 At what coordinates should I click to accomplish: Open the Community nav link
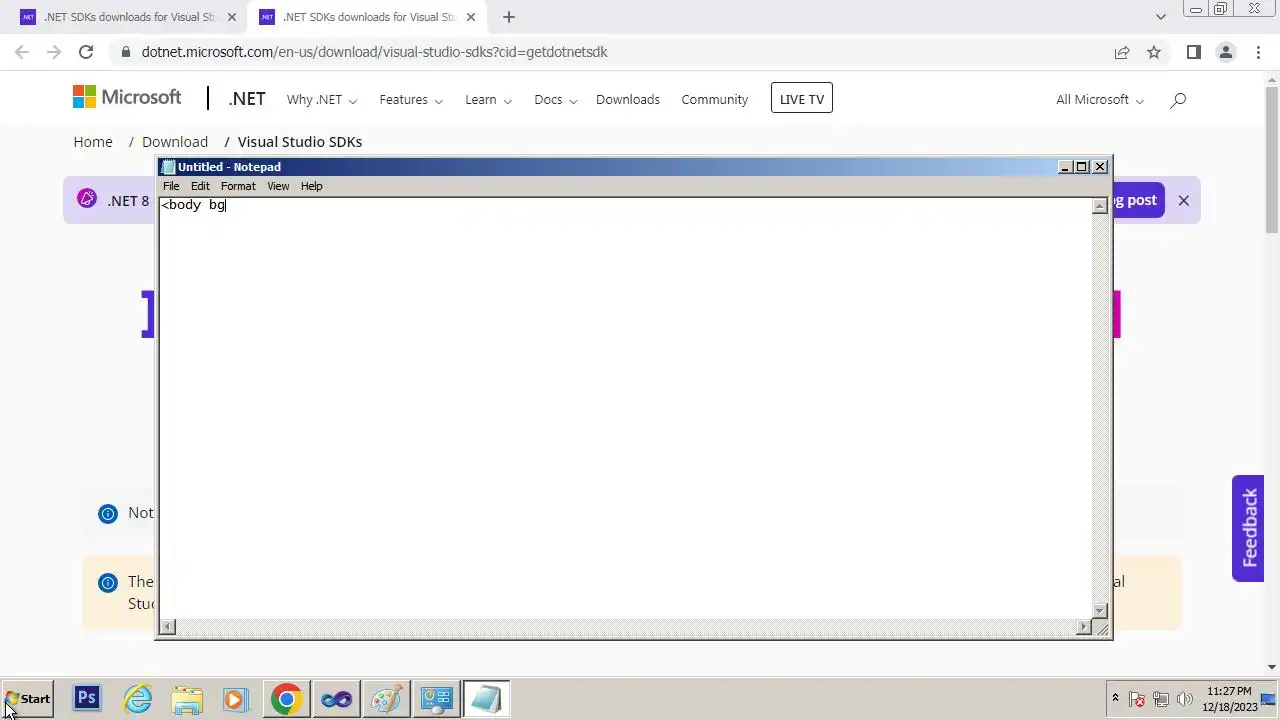(714, 99)
